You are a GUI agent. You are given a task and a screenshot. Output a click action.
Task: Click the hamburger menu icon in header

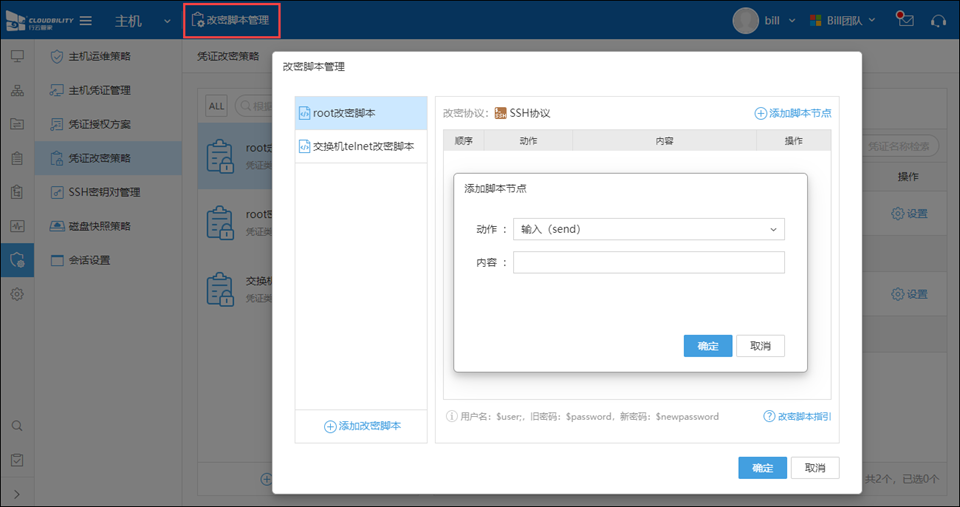click(86, 20)
